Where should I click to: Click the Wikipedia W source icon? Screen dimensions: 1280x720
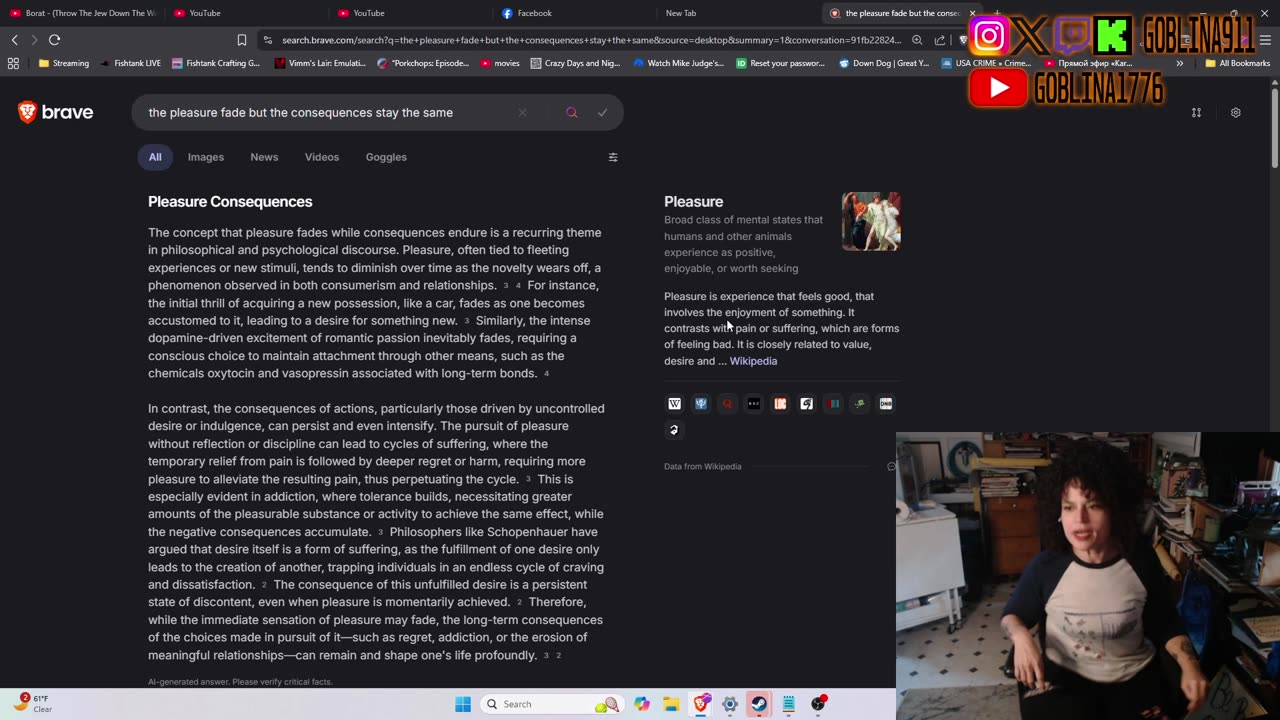coord(674,404)
